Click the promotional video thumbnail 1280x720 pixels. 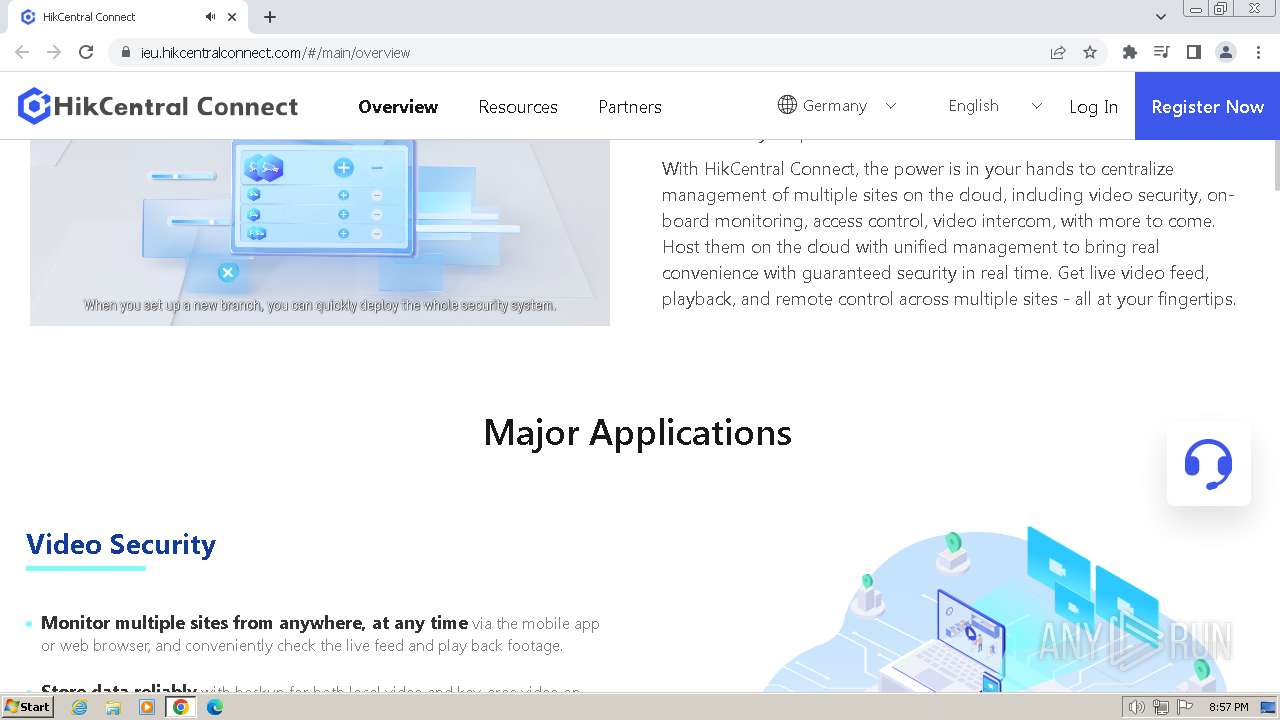coord(320,232)
